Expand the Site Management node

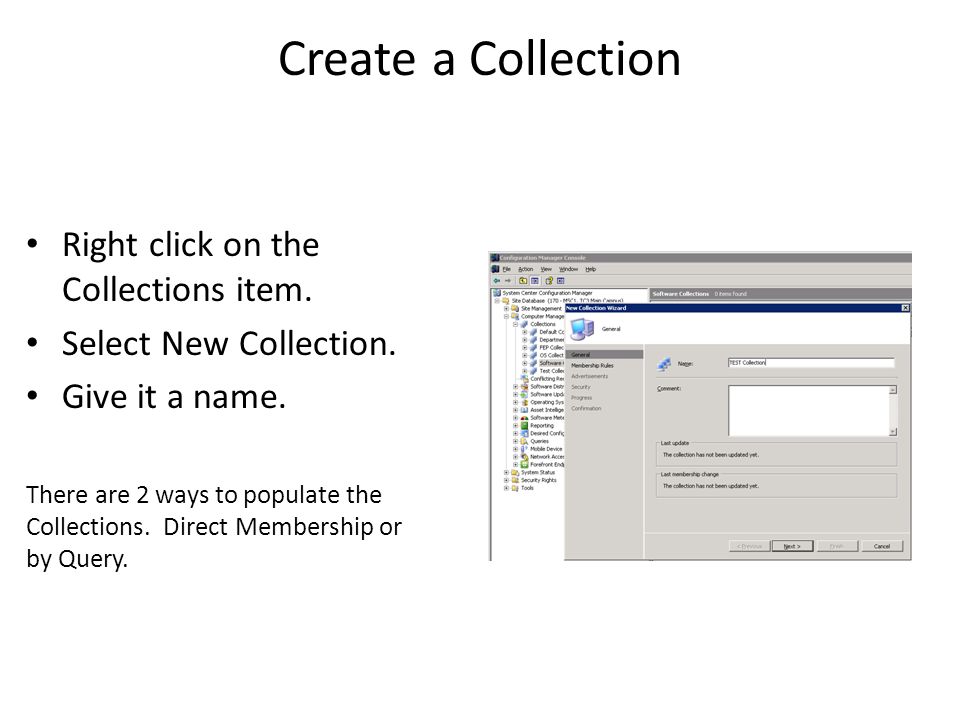[x=506, y=309]
